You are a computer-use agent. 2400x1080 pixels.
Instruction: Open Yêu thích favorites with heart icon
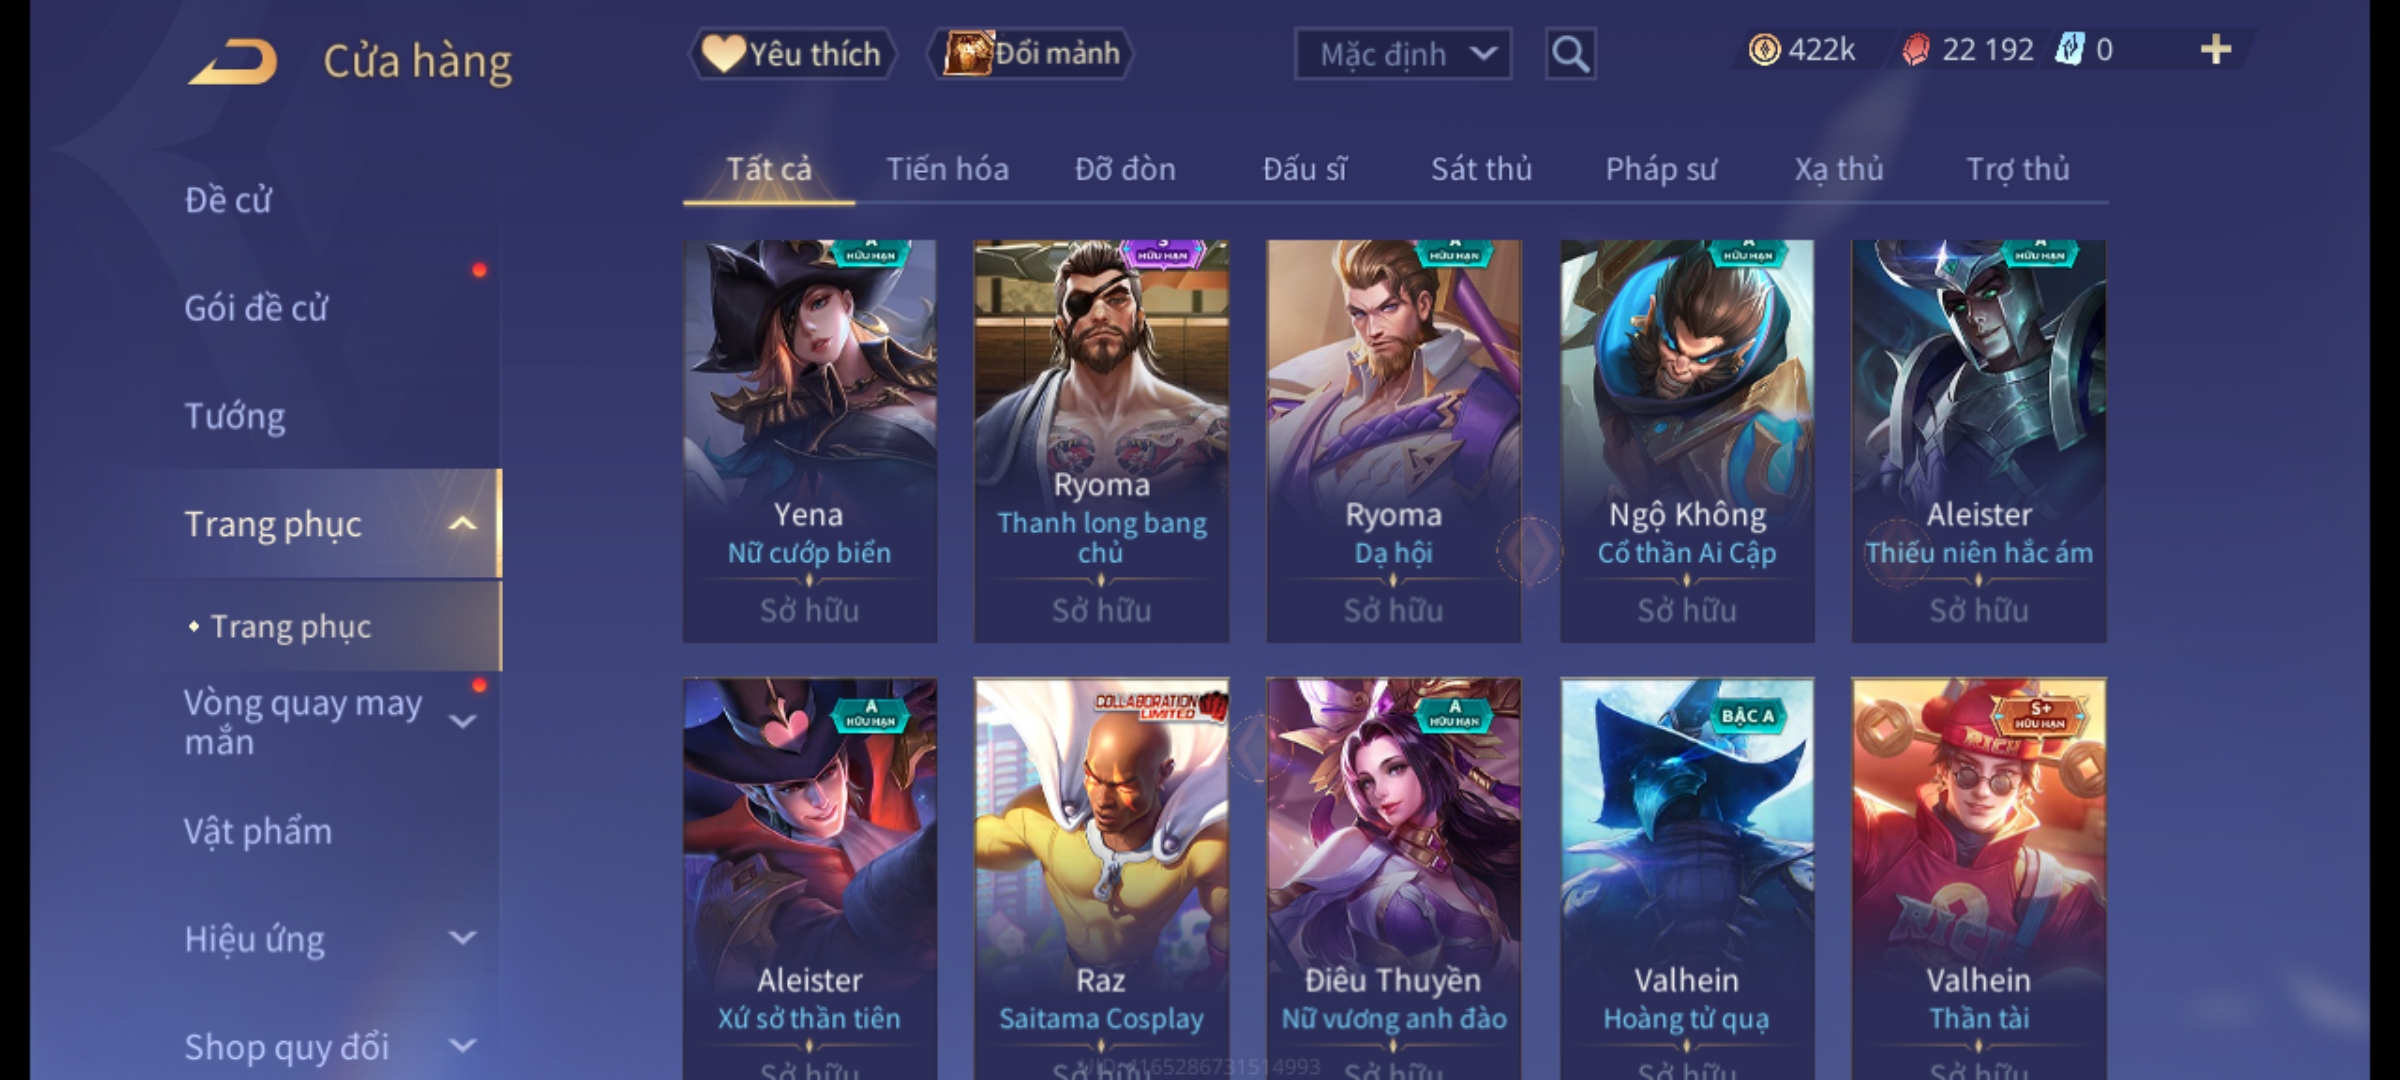[x=792, y=53]
